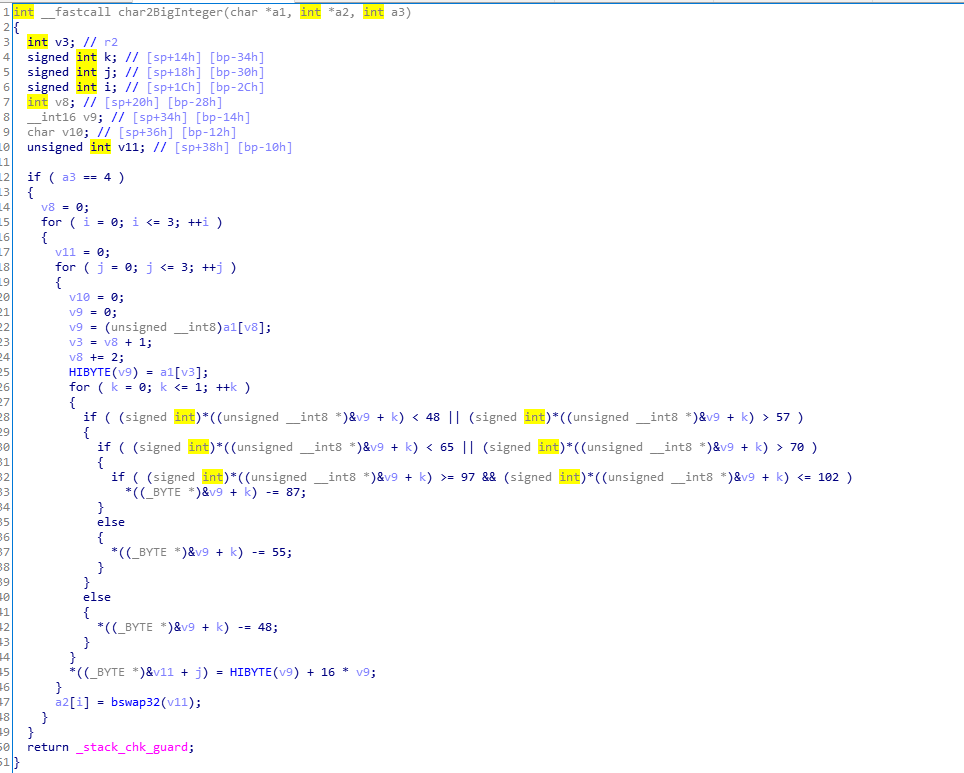Click the else keyword above the -= 48 block

[x=97, y=598]
